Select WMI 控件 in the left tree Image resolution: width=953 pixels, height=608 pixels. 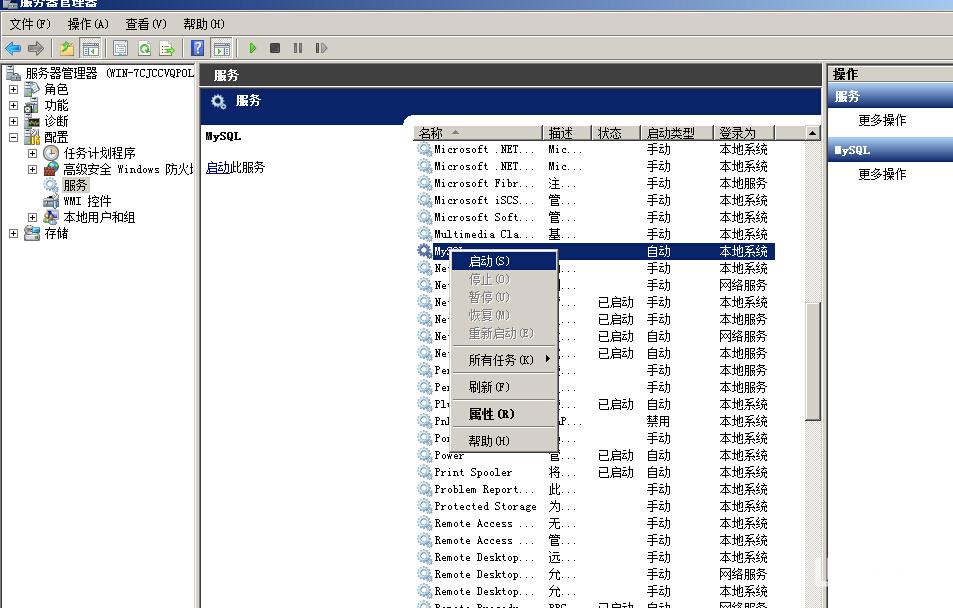(87, 201)
